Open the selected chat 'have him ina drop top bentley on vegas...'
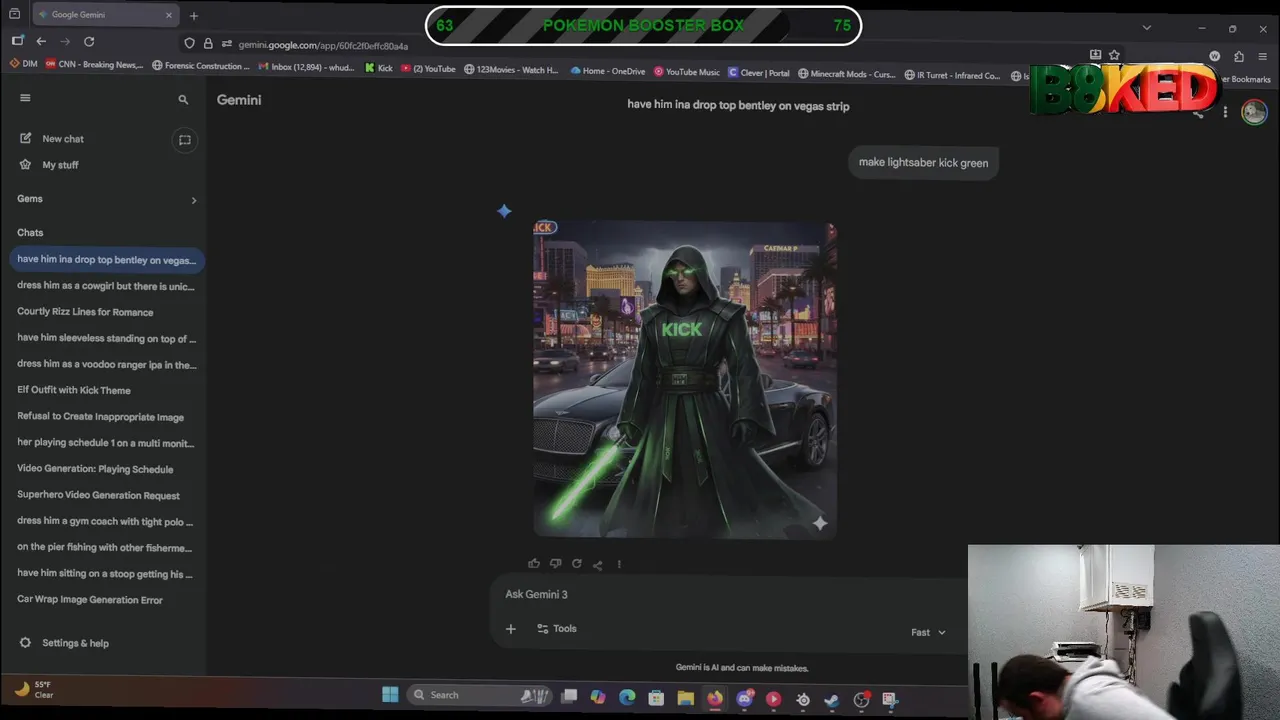 tap(106, 260)
